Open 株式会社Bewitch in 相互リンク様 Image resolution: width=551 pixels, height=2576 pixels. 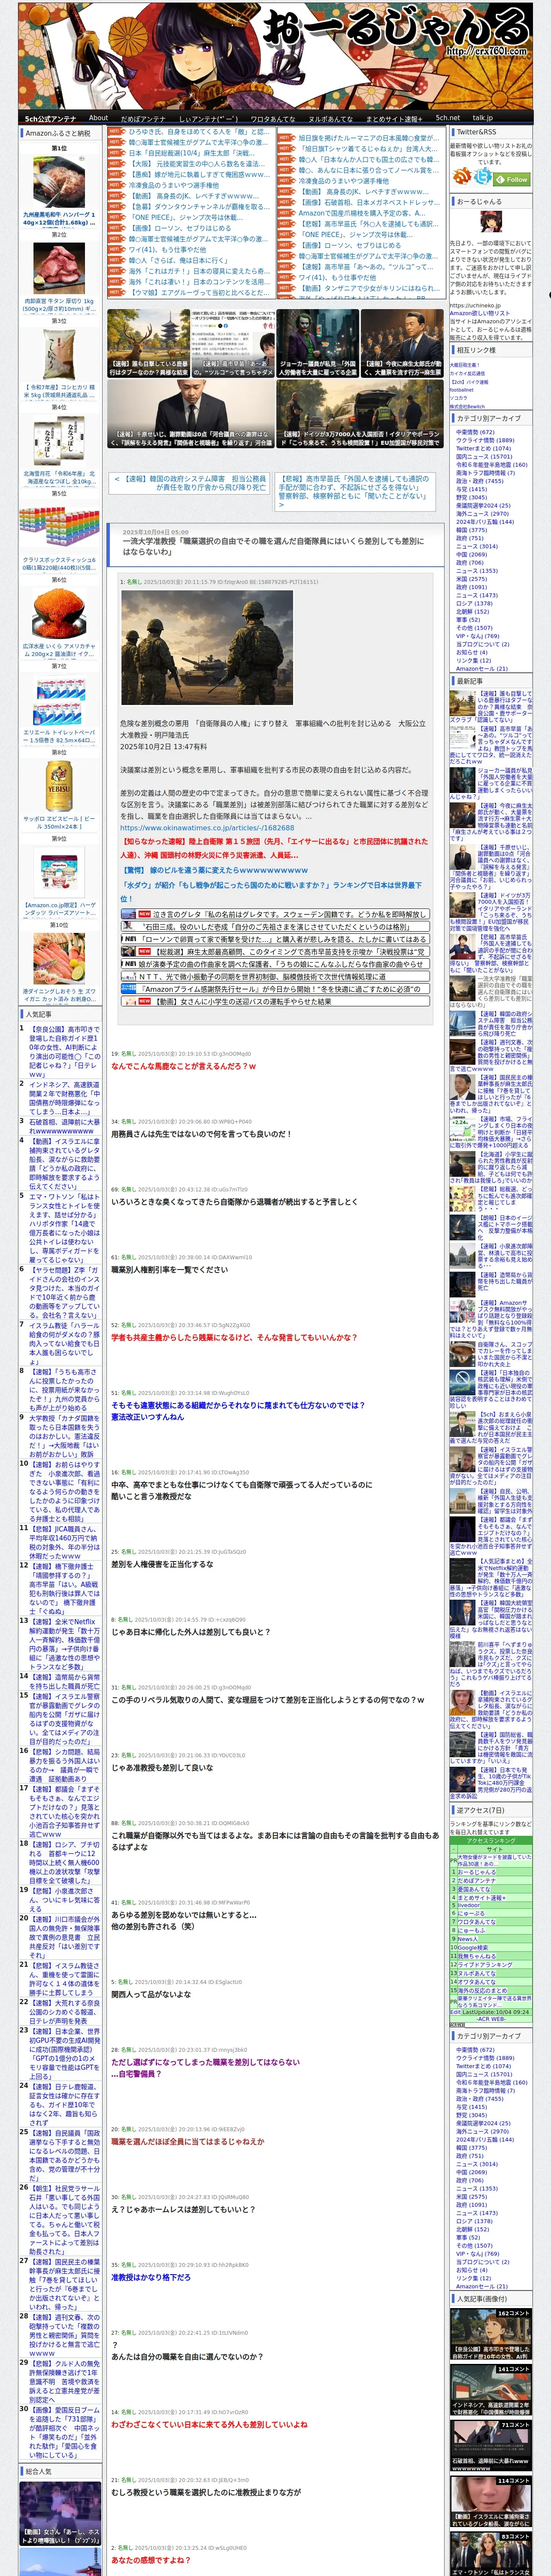pyautogui.click(x=466, y=406)
